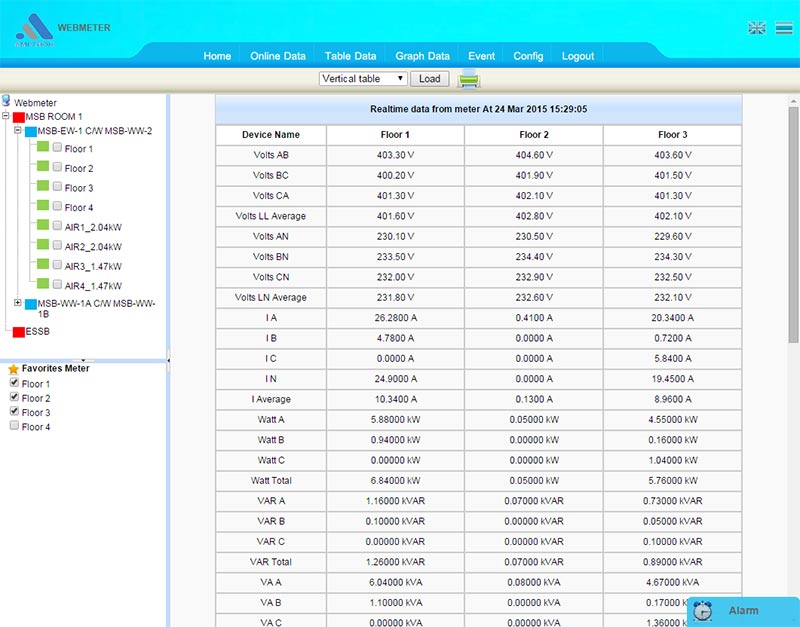Check the AIR1_2.04kW box
Viewport: 800px width, 627px height.
click(57, 225)
